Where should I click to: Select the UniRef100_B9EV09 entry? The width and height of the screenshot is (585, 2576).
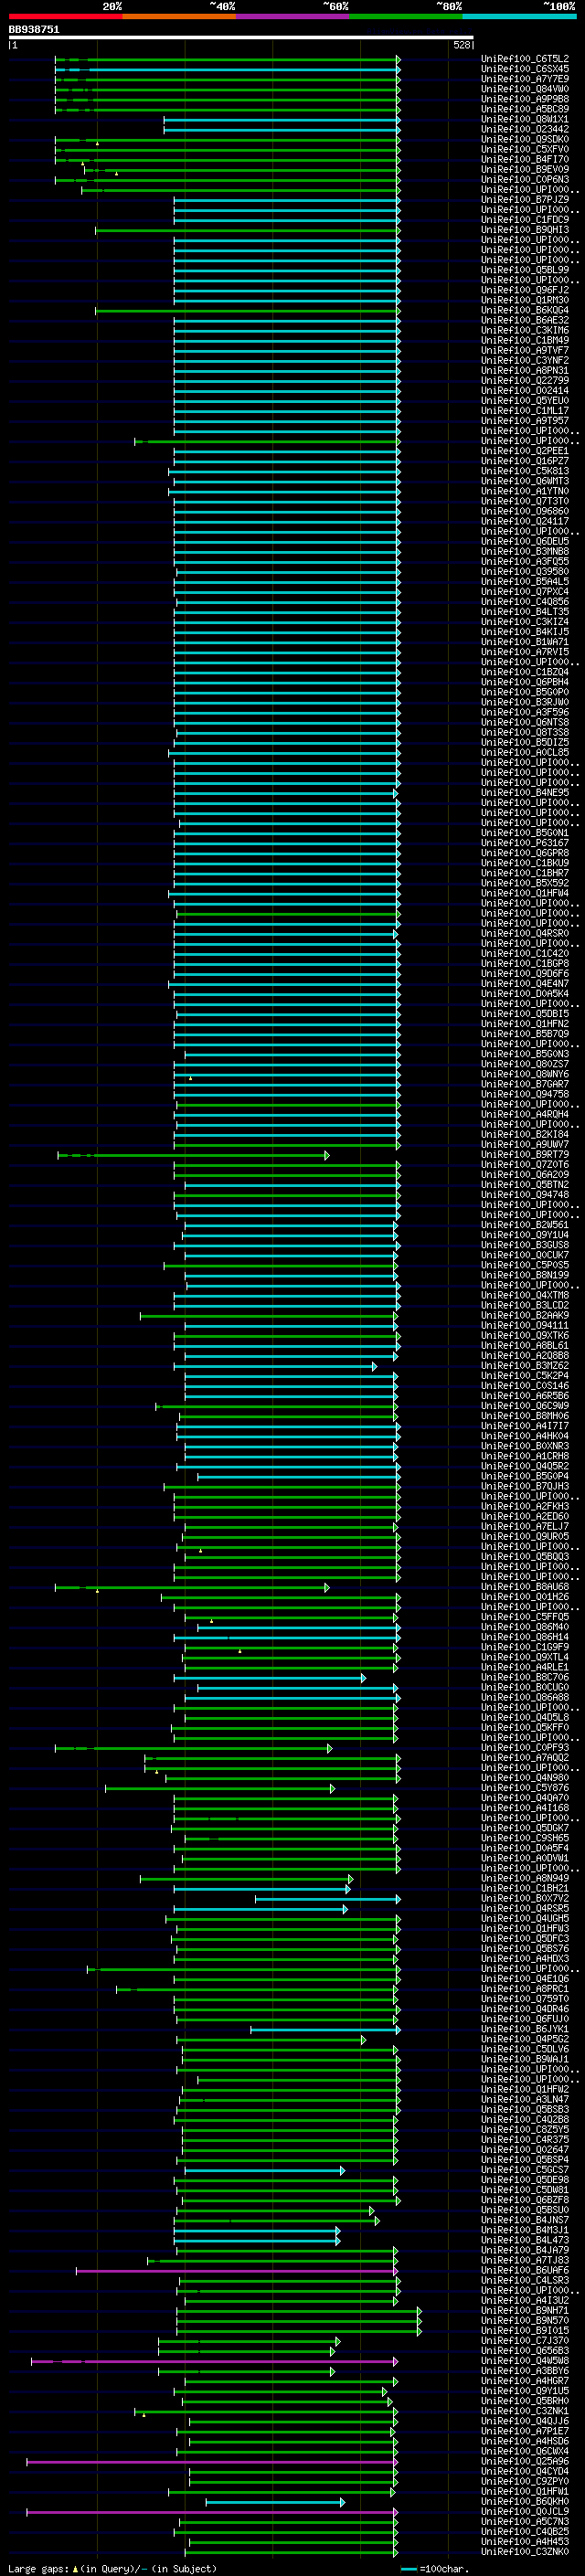525,169
